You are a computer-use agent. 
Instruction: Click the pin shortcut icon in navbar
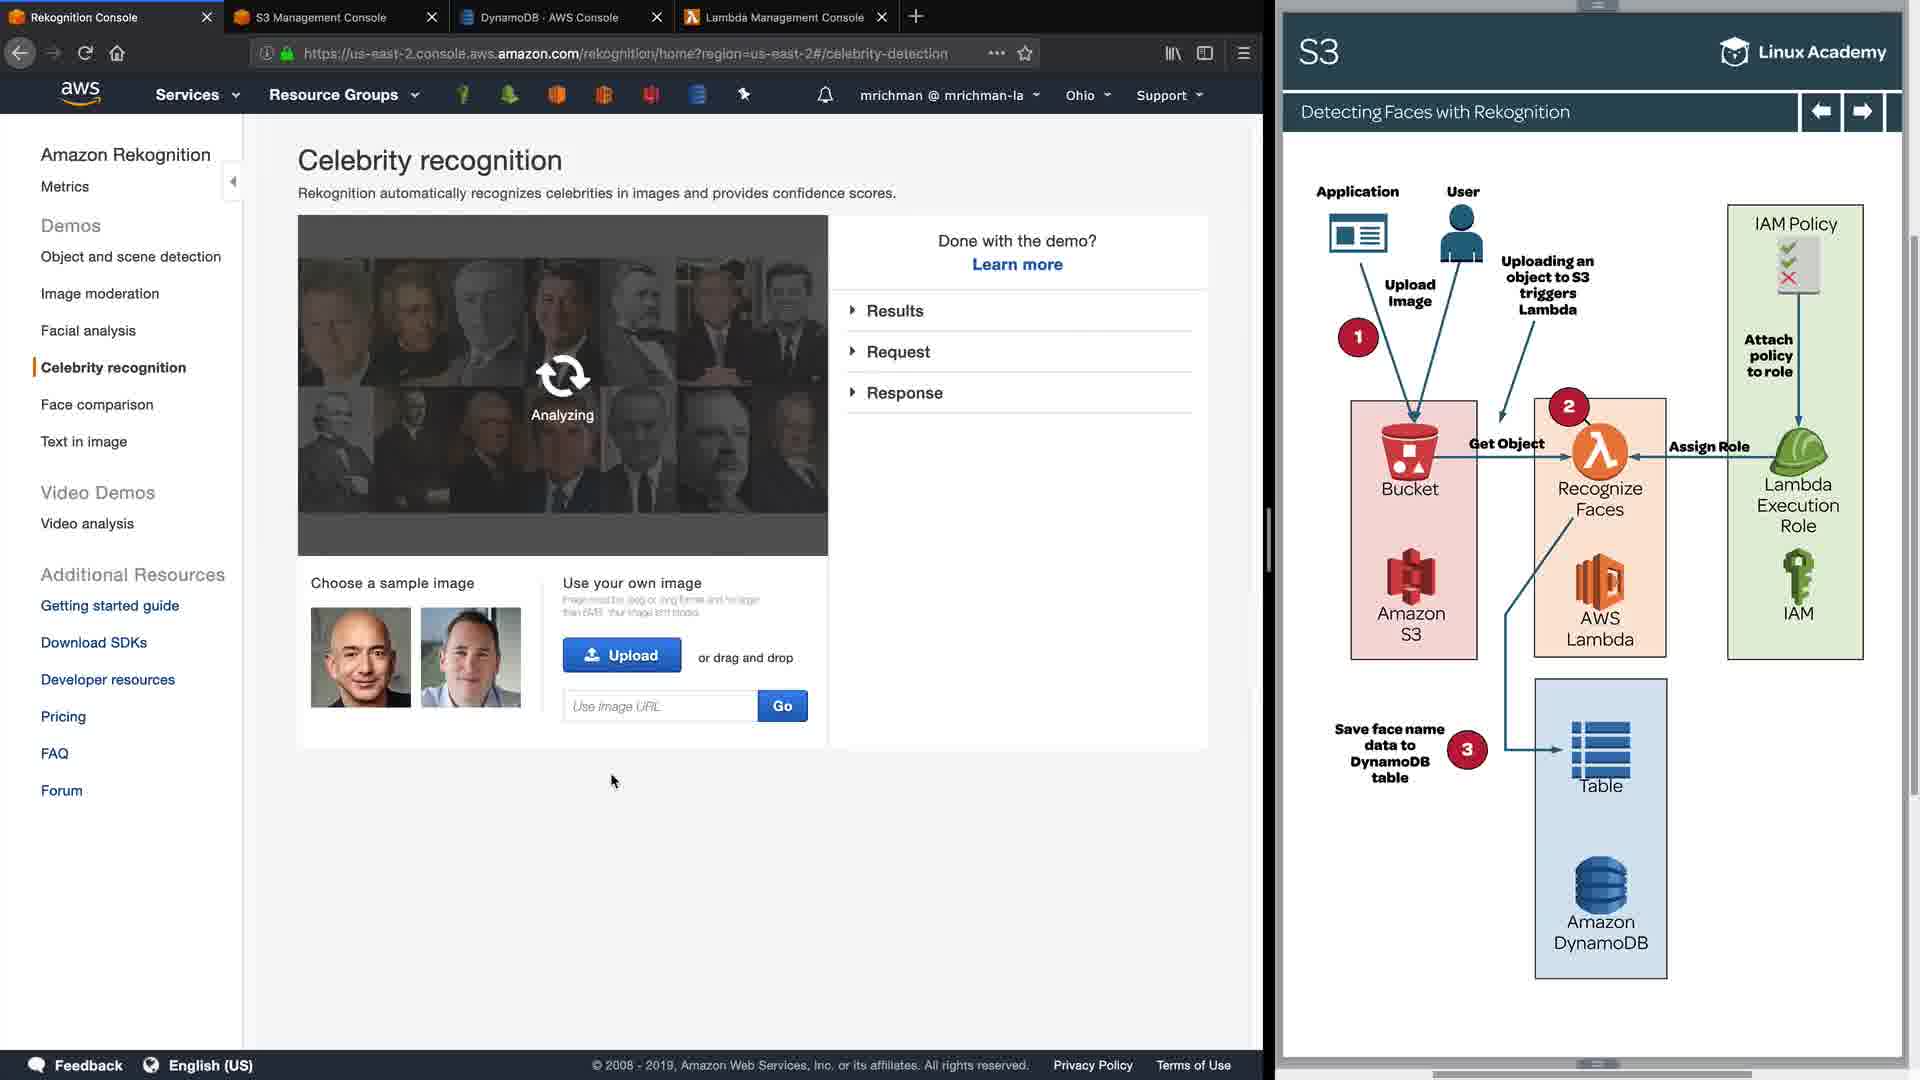(744, 94)
